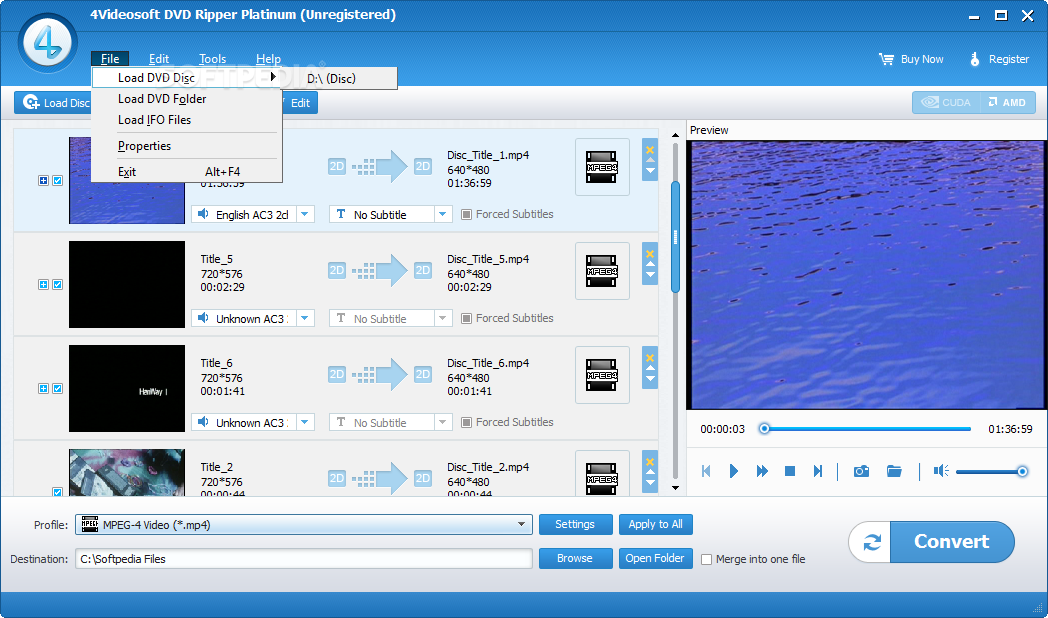Enable Forced Subtitles for Disc_Title_6
Screen dimensions: 1048x618
(x=467, y=423)
